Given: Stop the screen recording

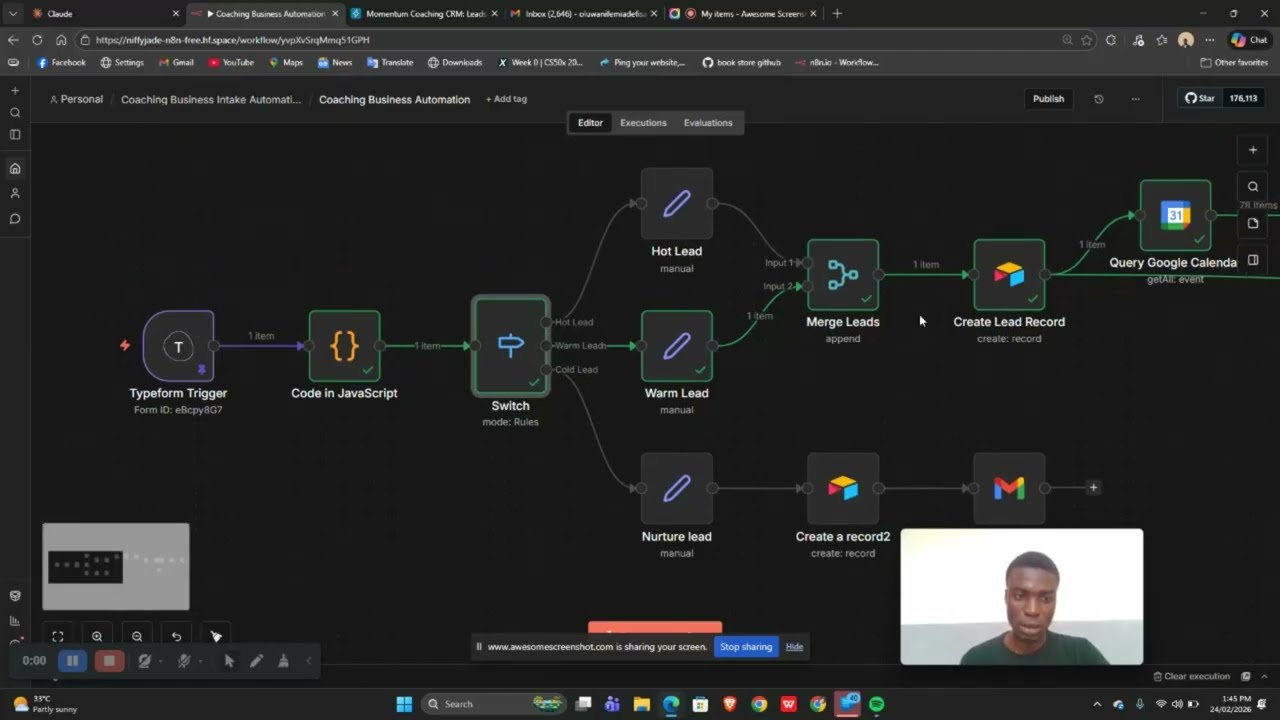Looking at the screenshot, I should [109, 660].
